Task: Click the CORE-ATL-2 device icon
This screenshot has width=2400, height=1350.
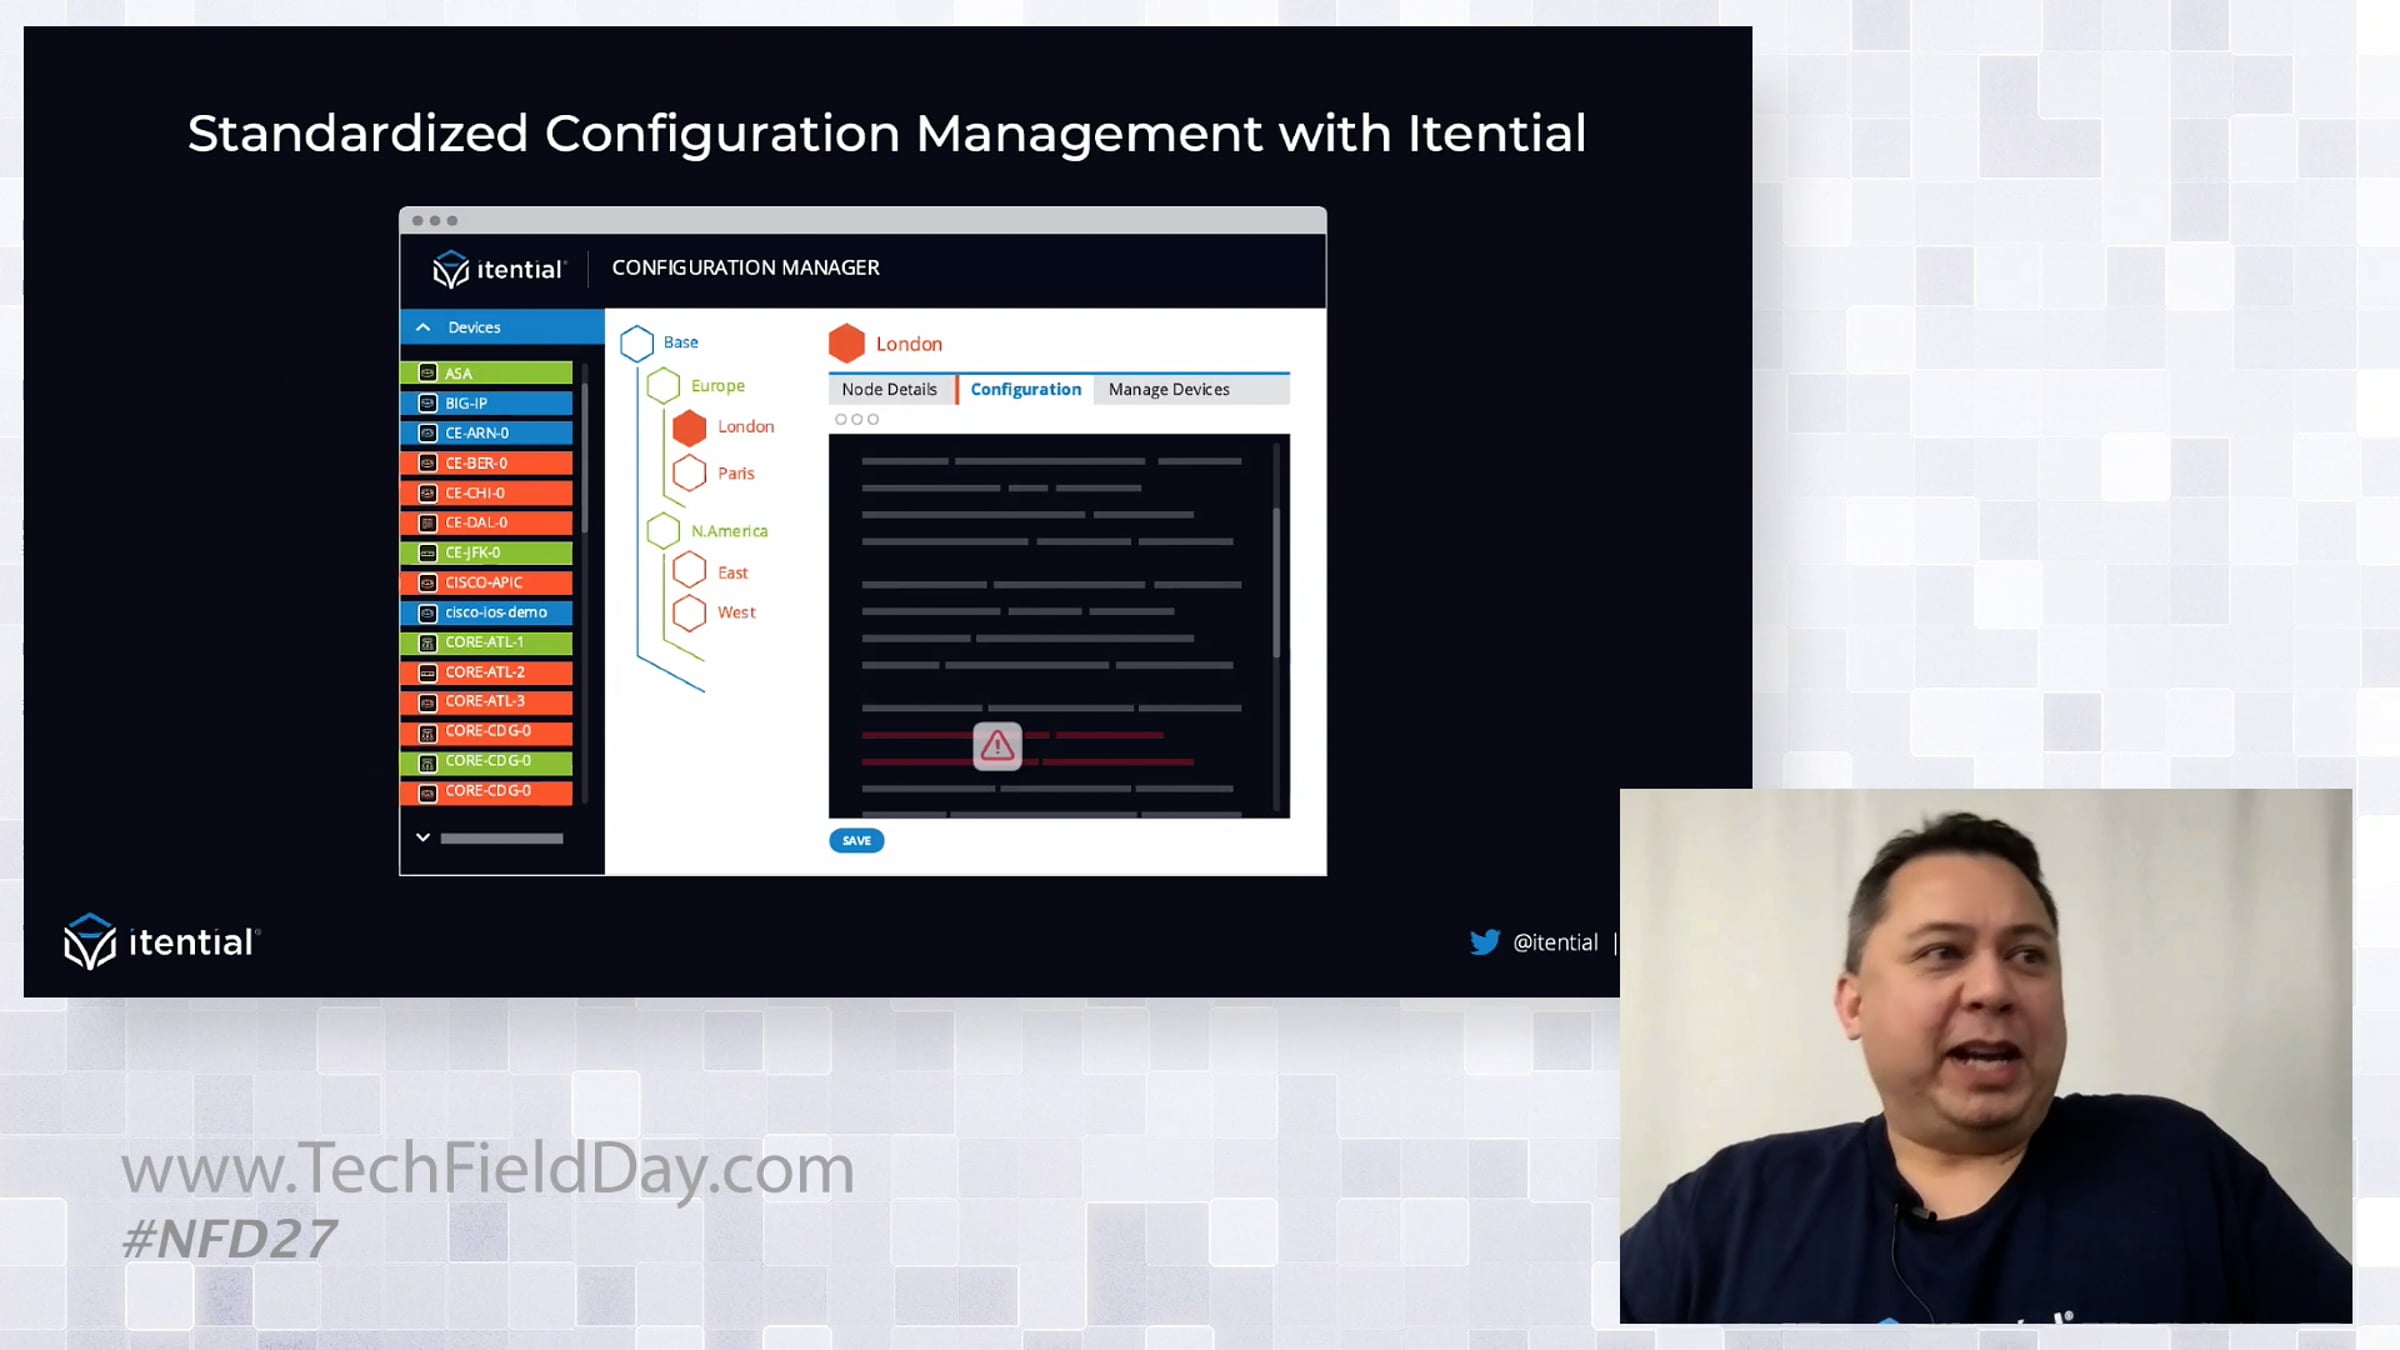Action: 428,673
